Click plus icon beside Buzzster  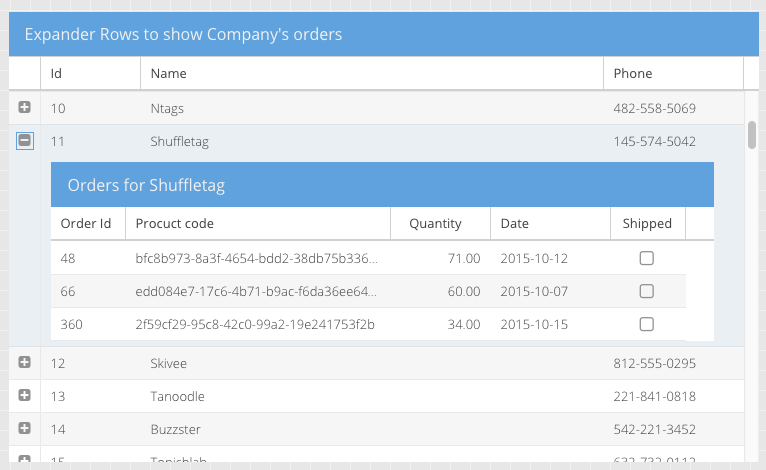pos(25,429)
